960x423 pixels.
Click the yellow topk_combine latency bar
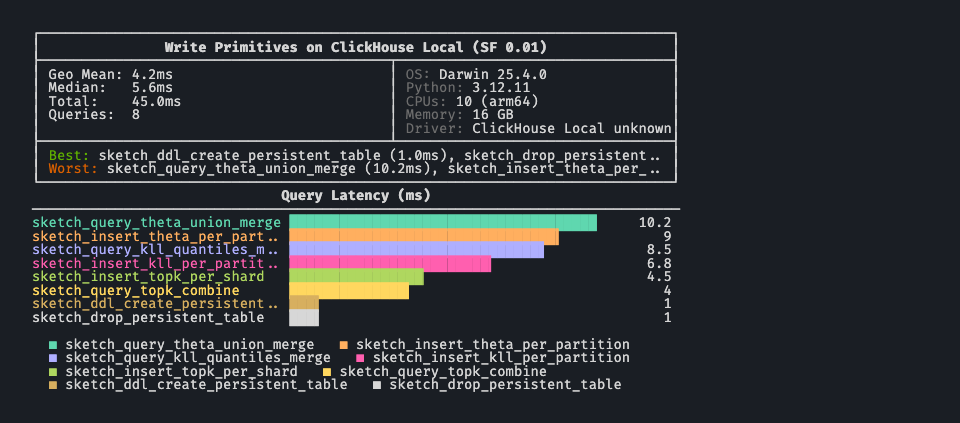coord(349,291)
